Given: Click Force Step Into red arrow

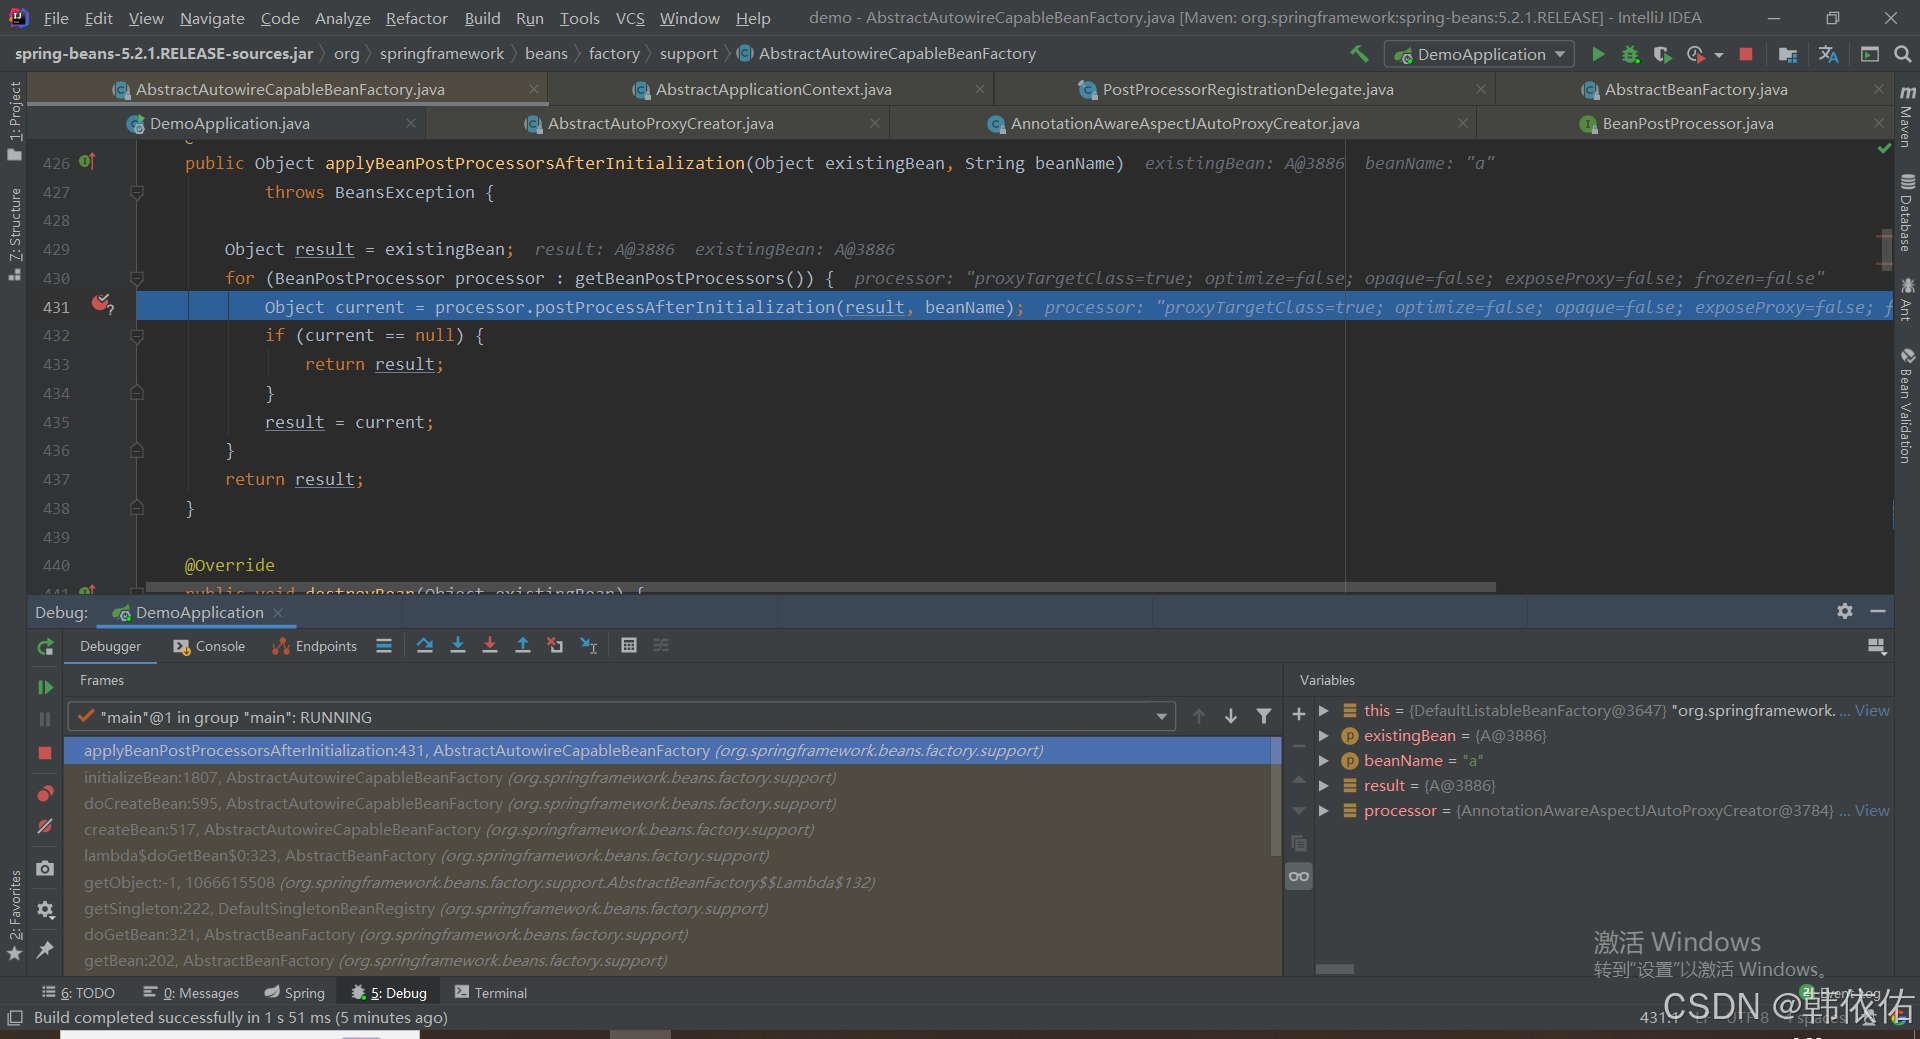Looking at the screenshot, I should [x=490, y=646].
